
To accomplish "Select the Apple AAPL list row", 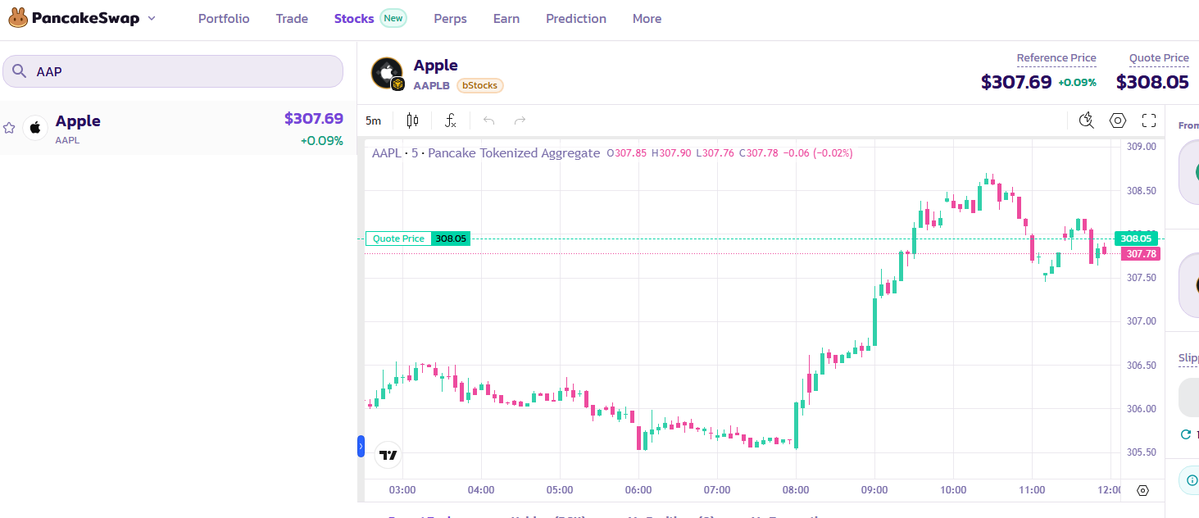I will point(177,128).
